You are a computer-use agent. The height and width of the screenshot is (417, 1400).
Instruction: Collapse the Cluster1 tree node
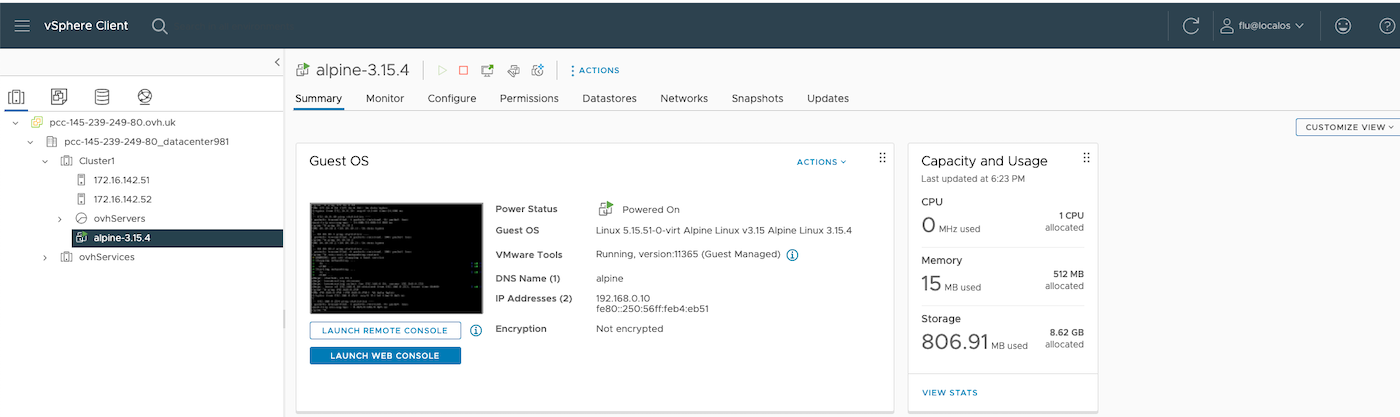click(45, 161)
